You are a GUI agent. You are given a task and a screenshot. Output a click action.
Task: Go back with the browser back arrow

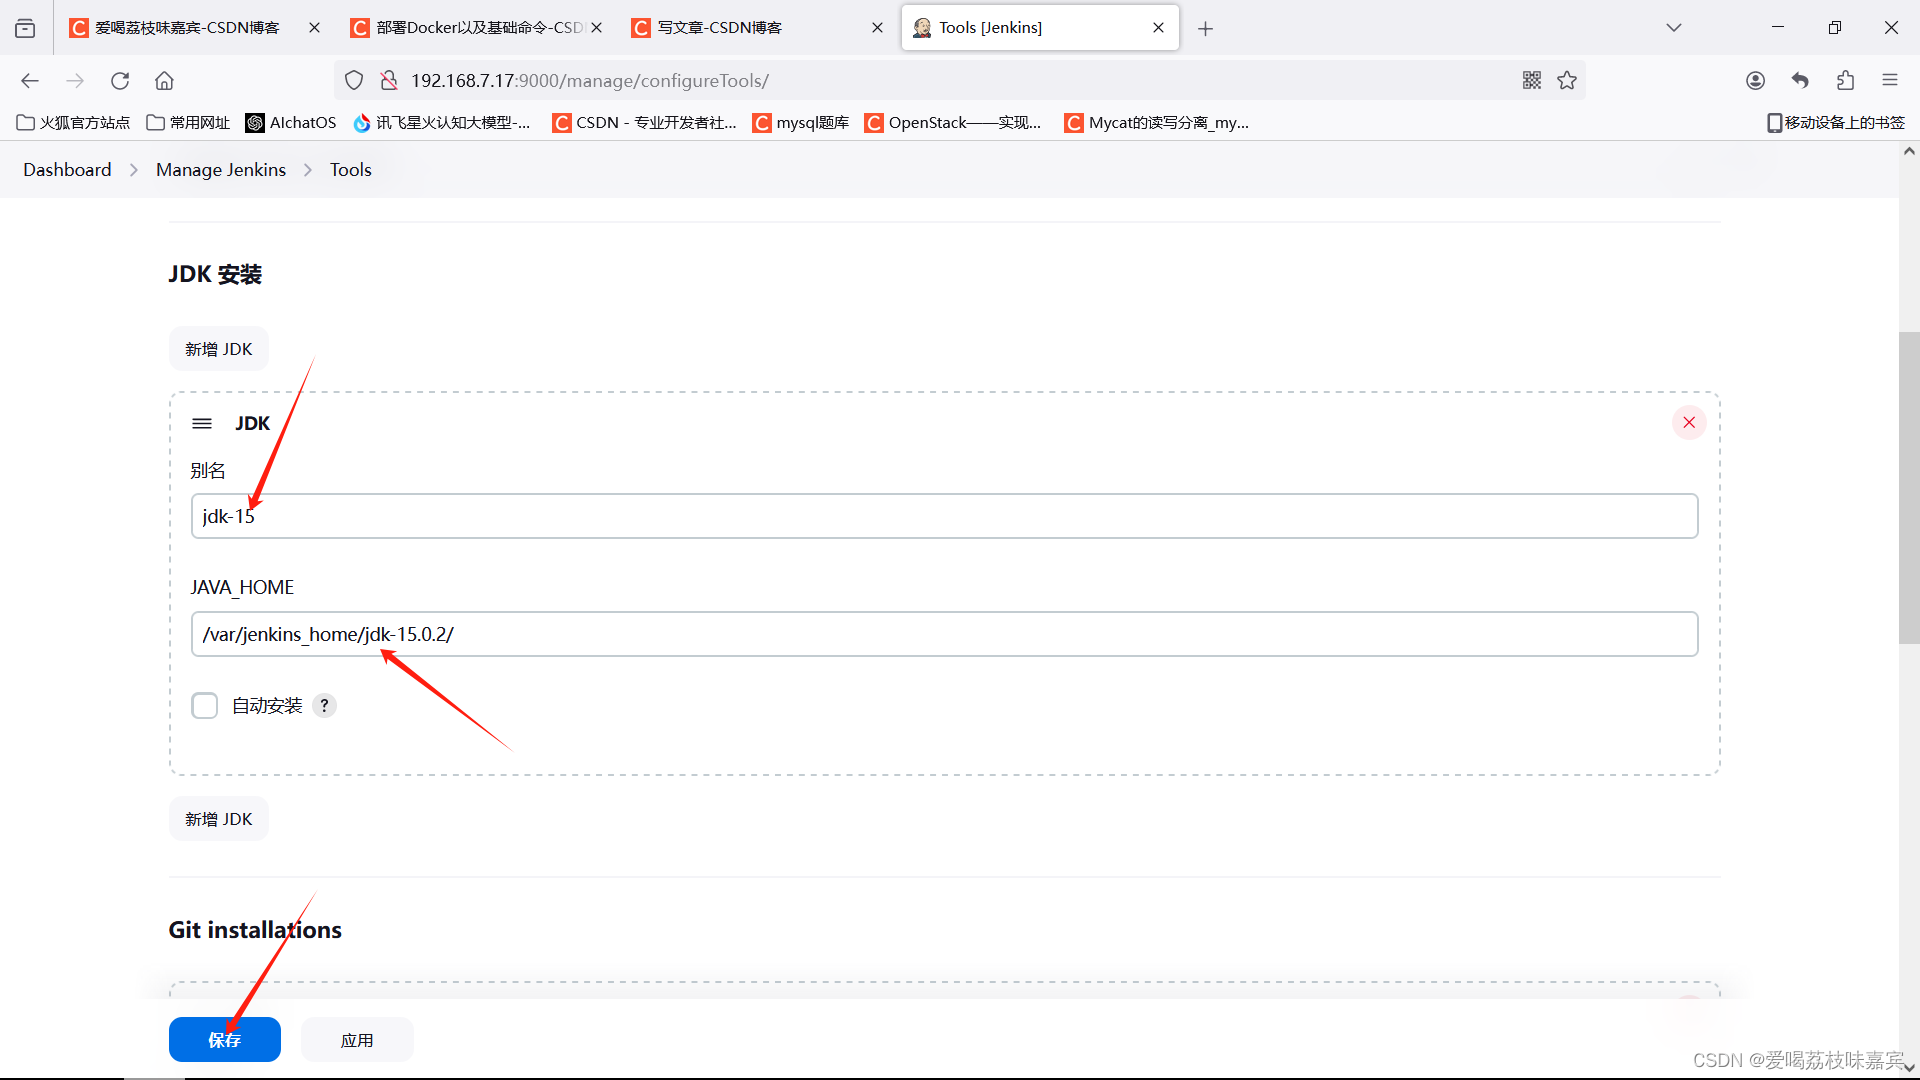point(30,81)
